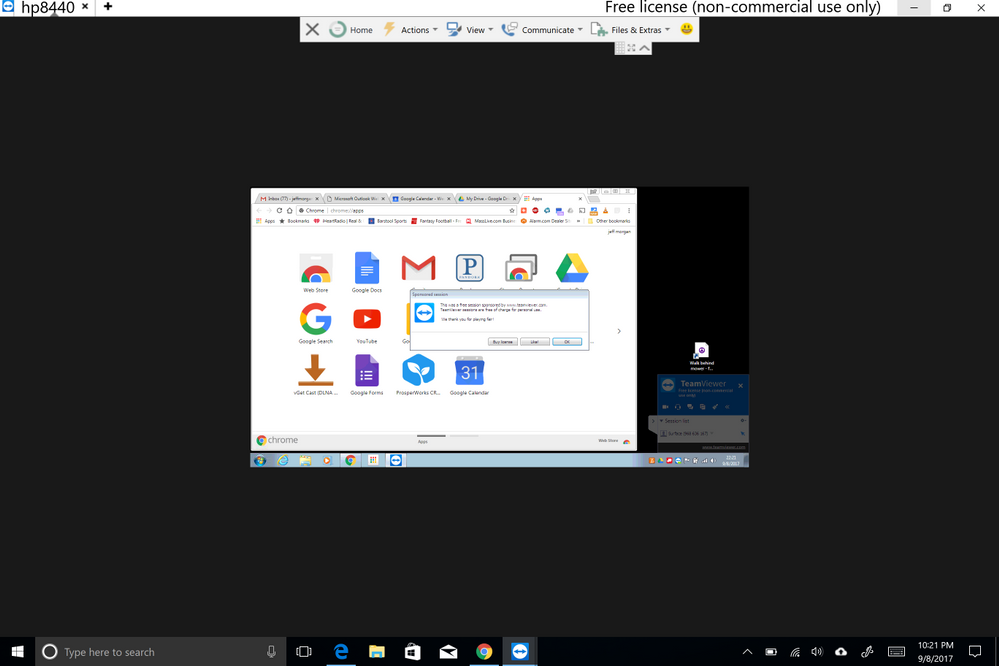Screen dimensions: 999x666
Task: Expand the Actions dropdown menu
Action: (x=411, y=29)
